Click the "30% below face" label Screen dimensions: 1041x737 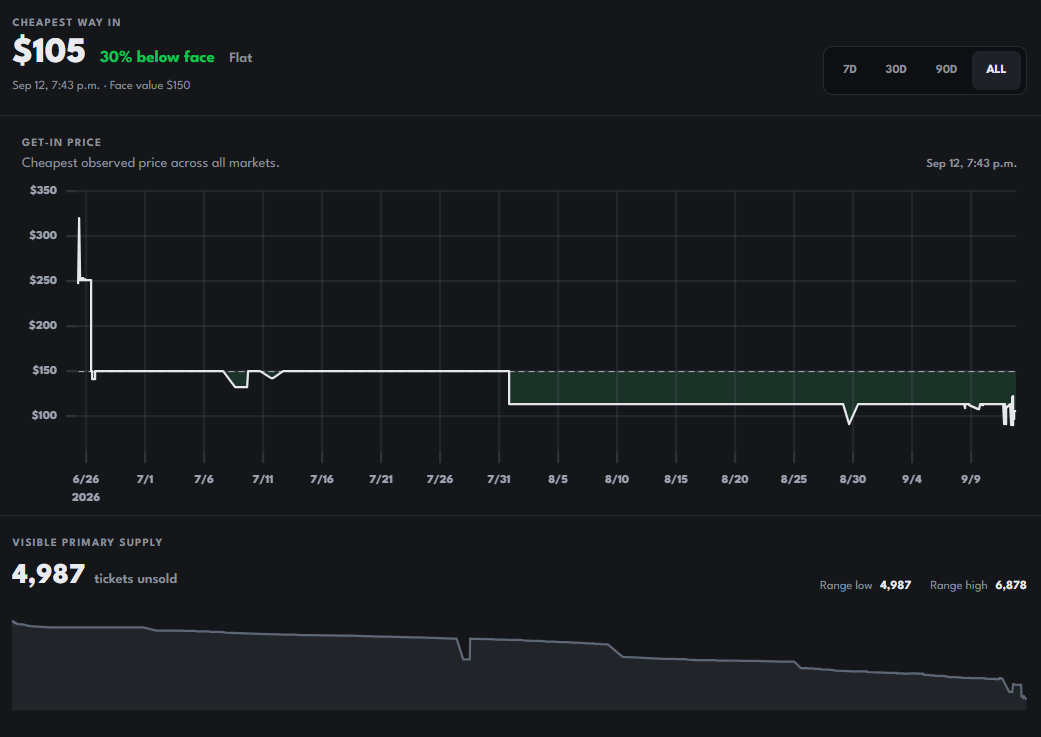[157, 58]
